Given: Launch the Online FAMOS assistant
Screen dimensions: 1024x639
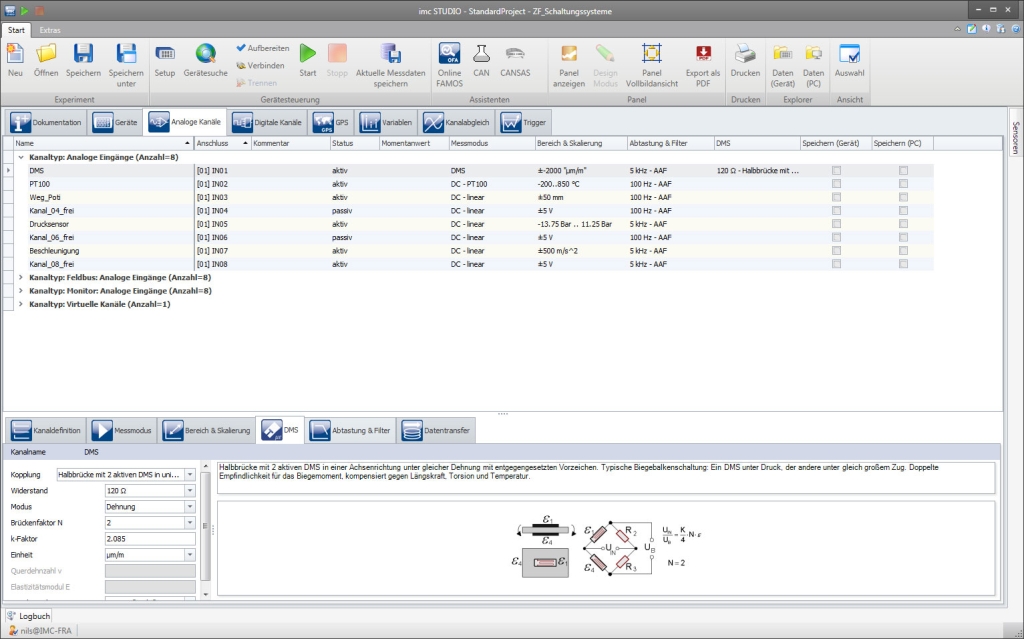Looking at the screenshot, I should coord(449,54).
